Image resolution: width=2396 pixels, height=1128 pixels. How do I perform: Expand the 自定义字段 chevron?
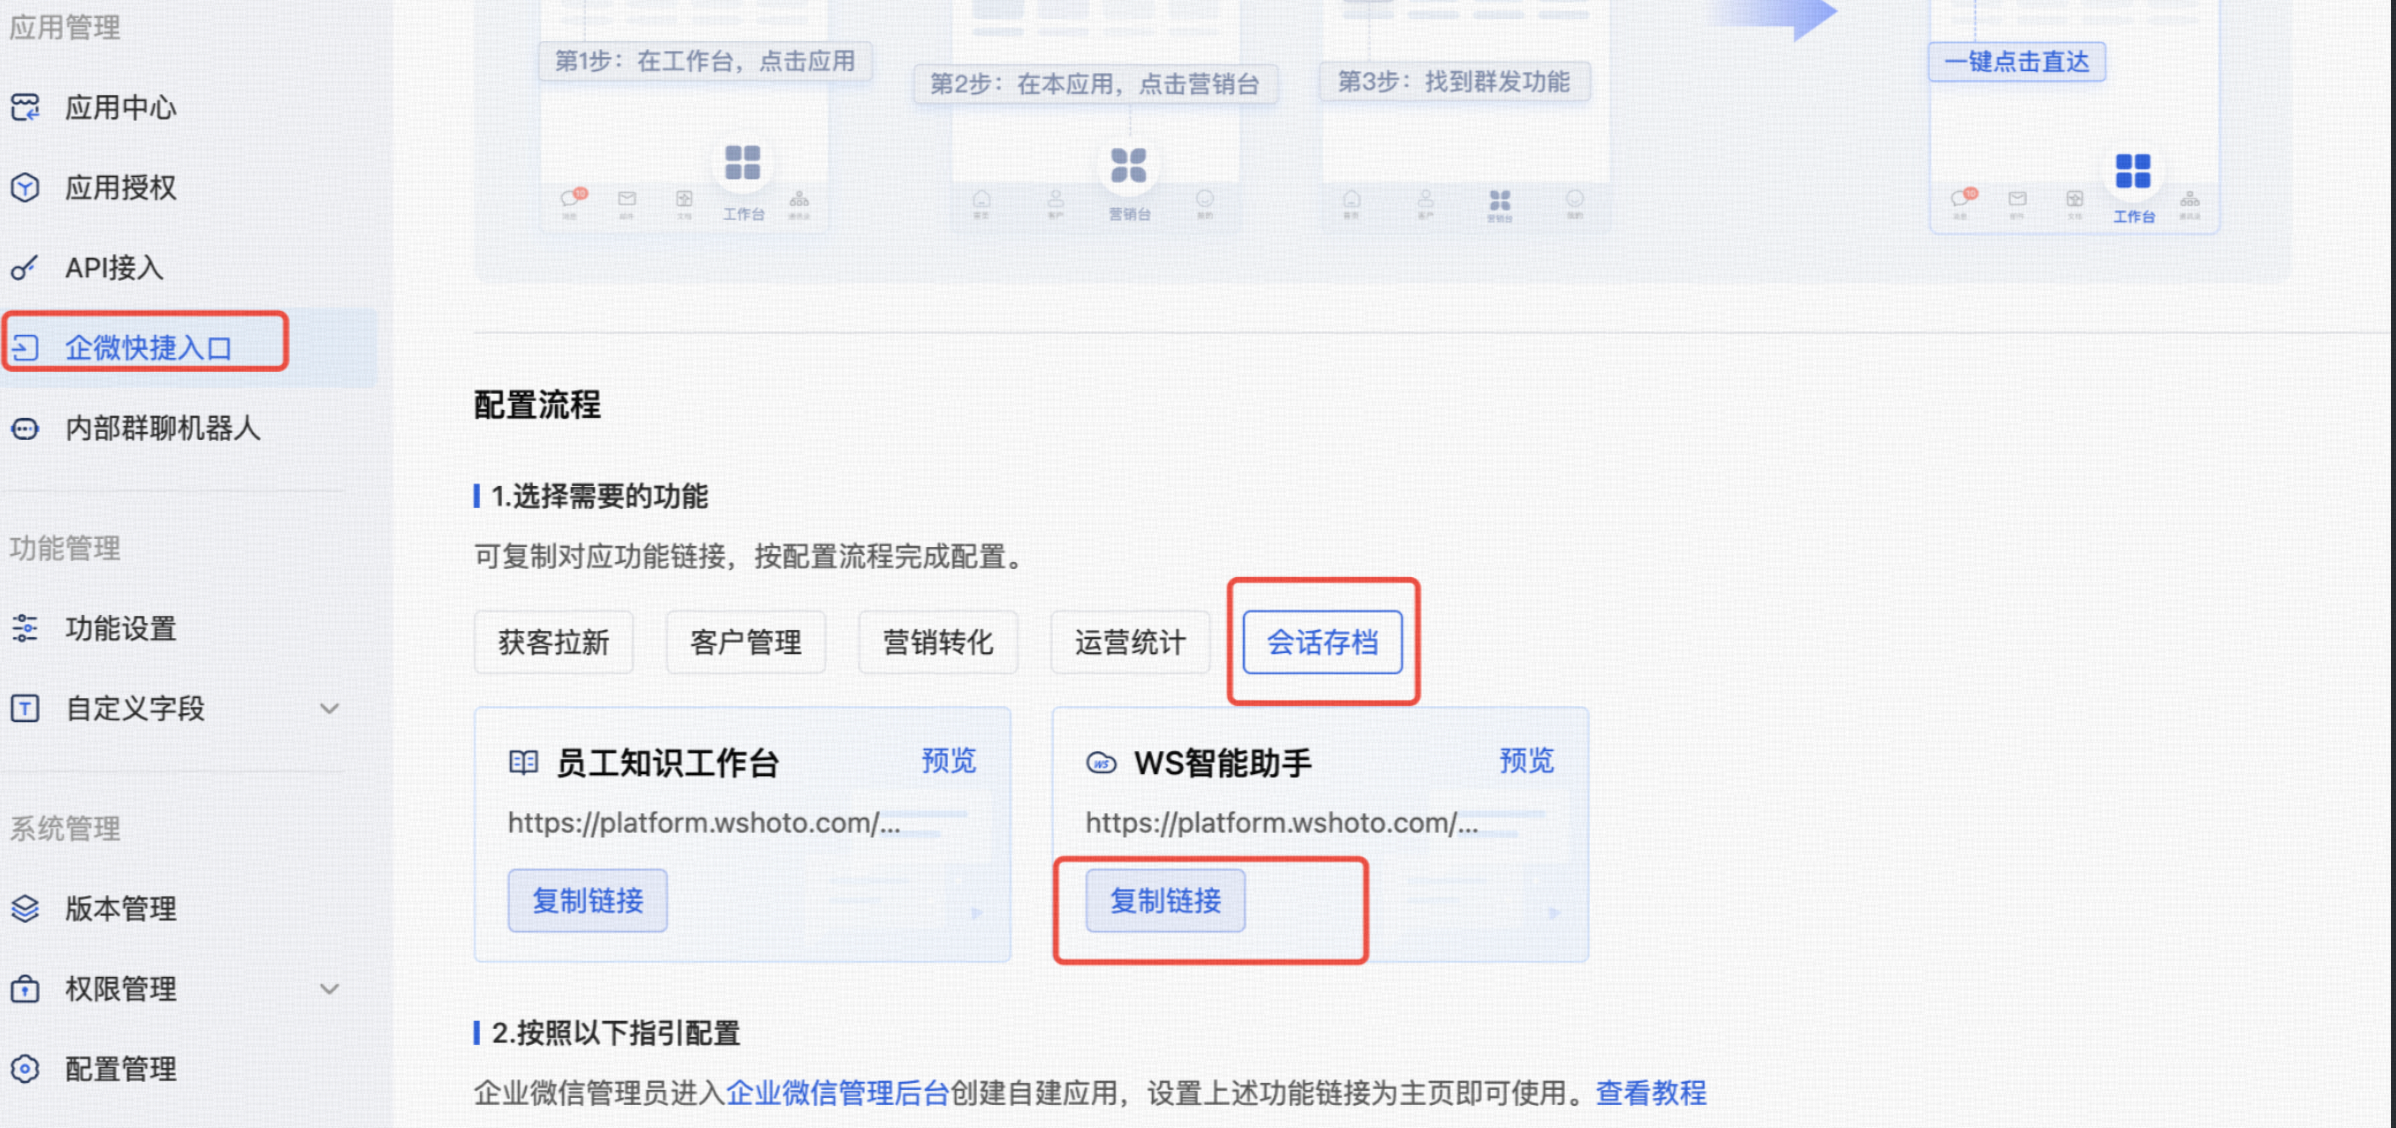click(x=329, y=708)
